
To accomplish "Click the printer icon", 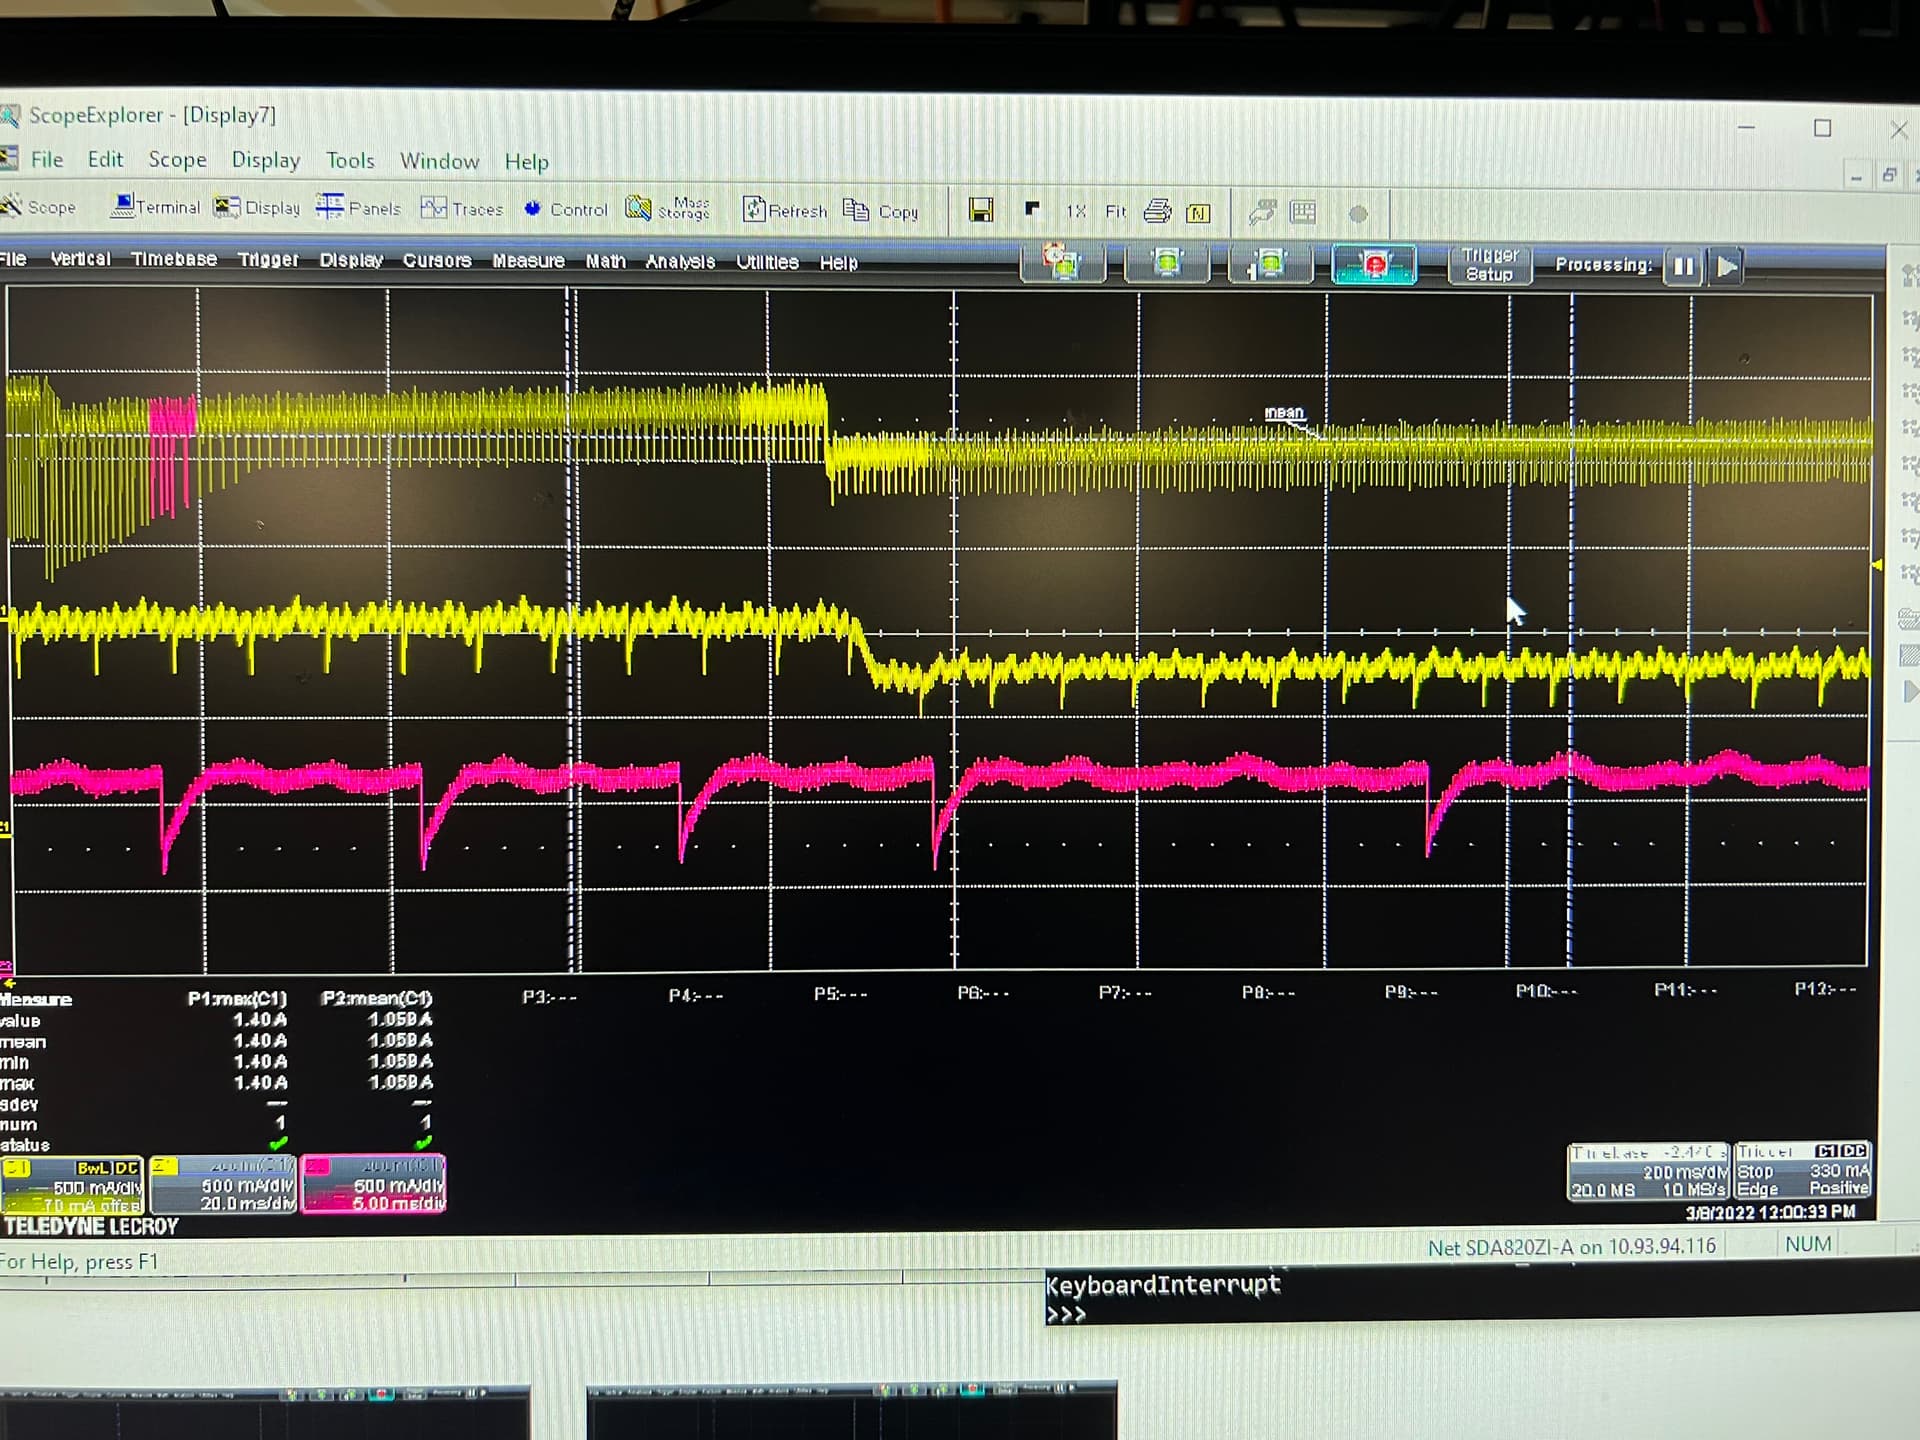I will (x=1157, y=211).
